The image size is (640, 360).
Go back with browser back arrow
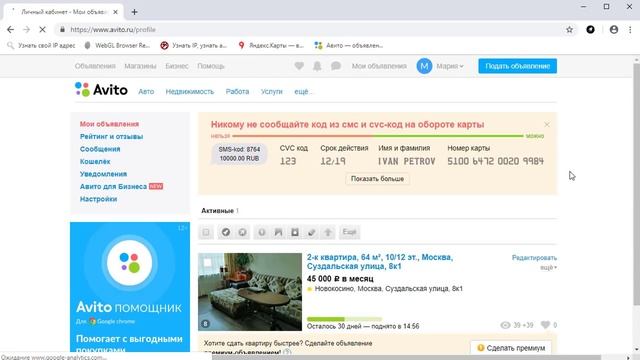click(11, 29)
